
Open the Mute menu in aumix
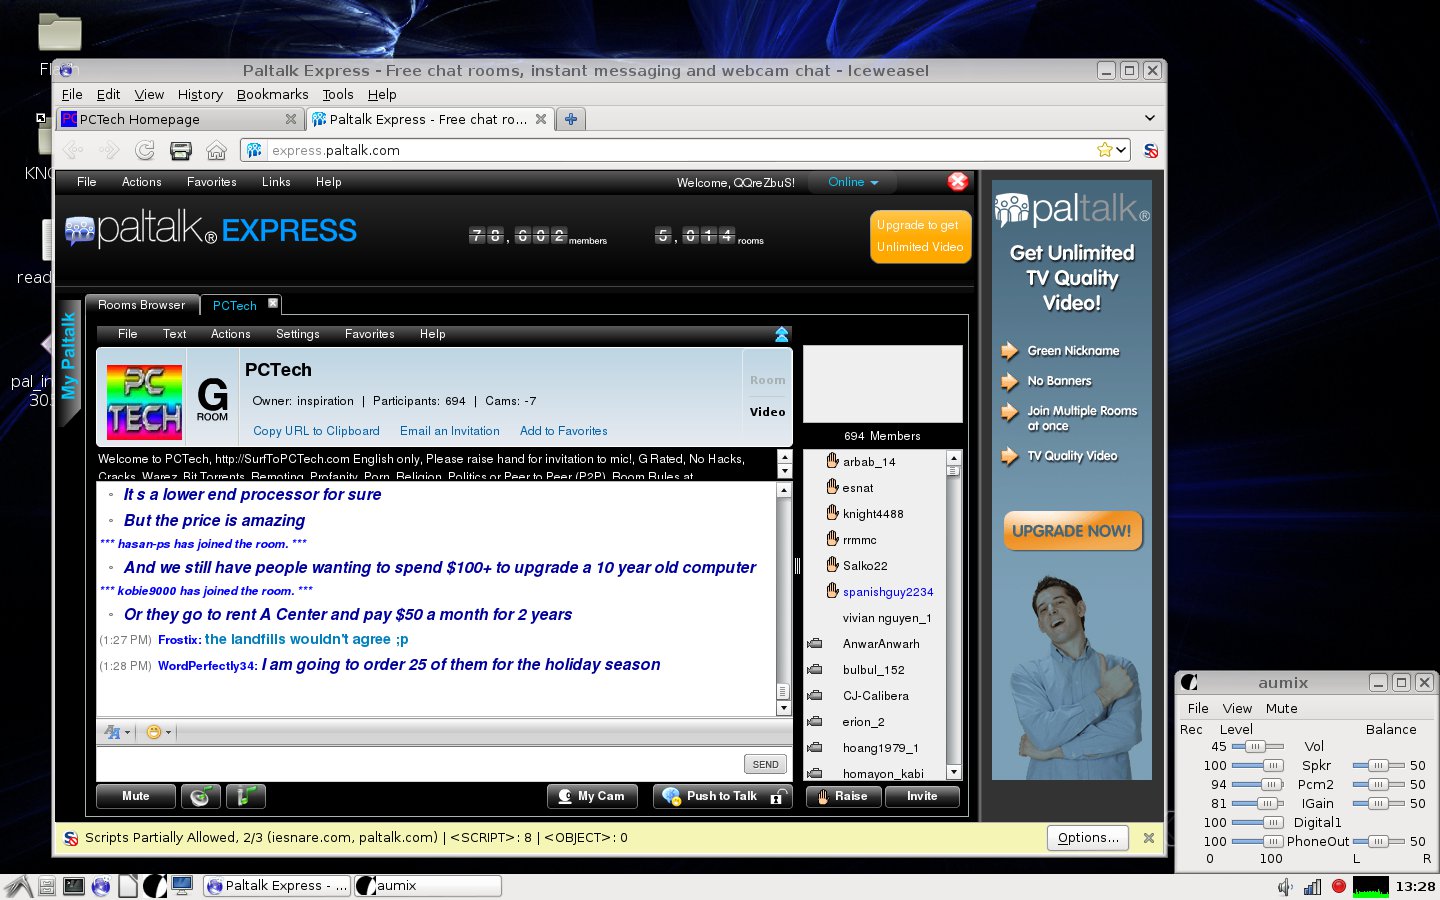(1281, 708)
